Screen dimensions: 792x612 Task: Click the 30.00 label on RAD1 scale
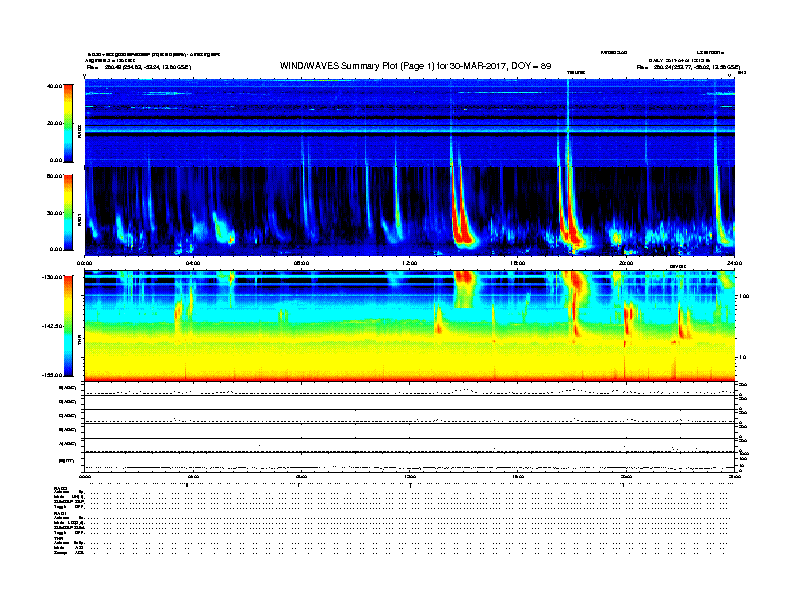pyautogui.click(x=54, y=213)
